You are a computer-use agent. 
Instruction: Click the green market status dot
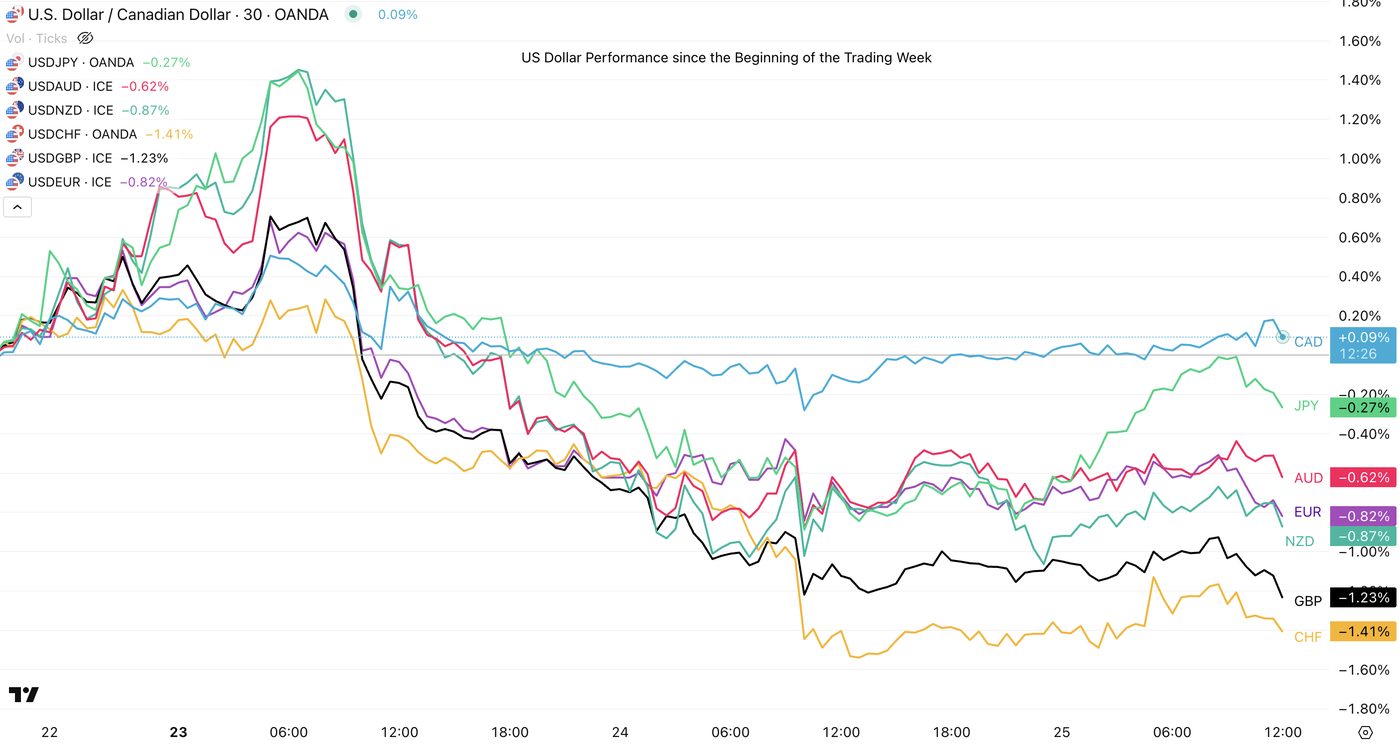(x=353, y=15)
